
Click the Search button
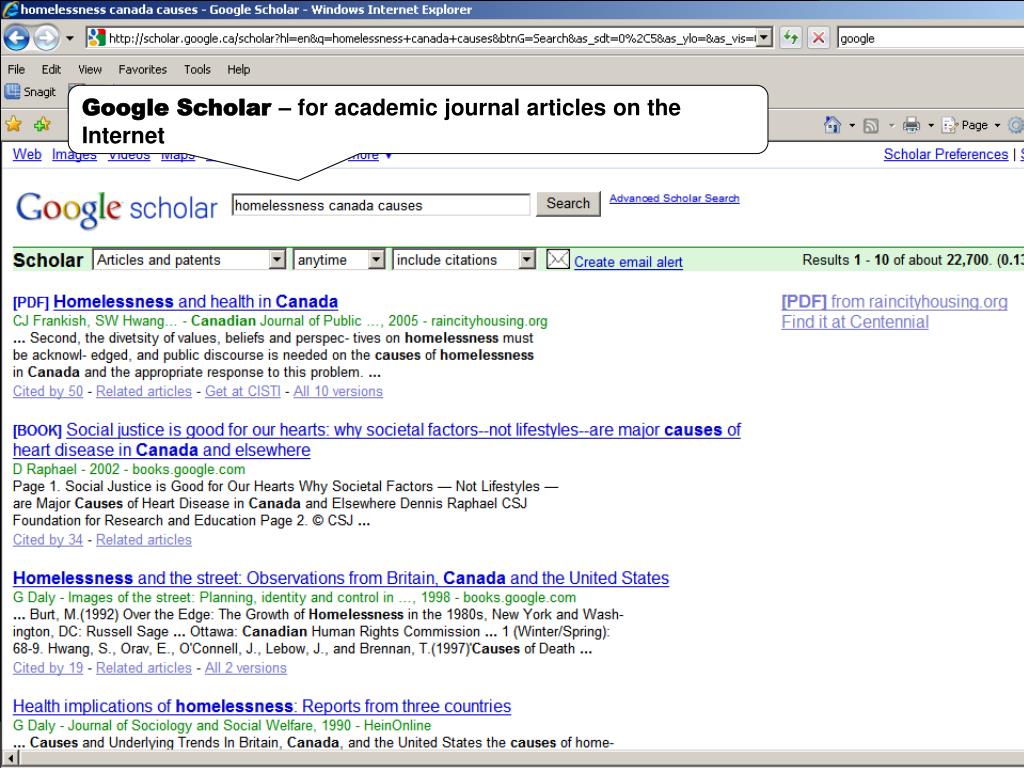(x=568, y=204)
